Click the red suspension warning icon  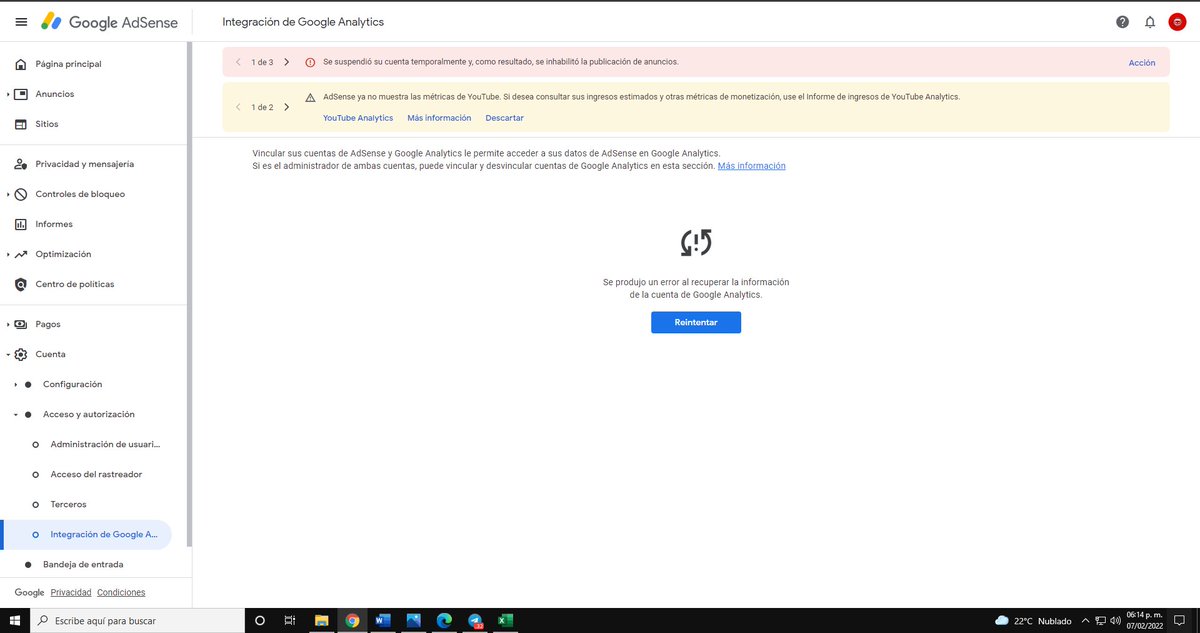pos(310,62)
